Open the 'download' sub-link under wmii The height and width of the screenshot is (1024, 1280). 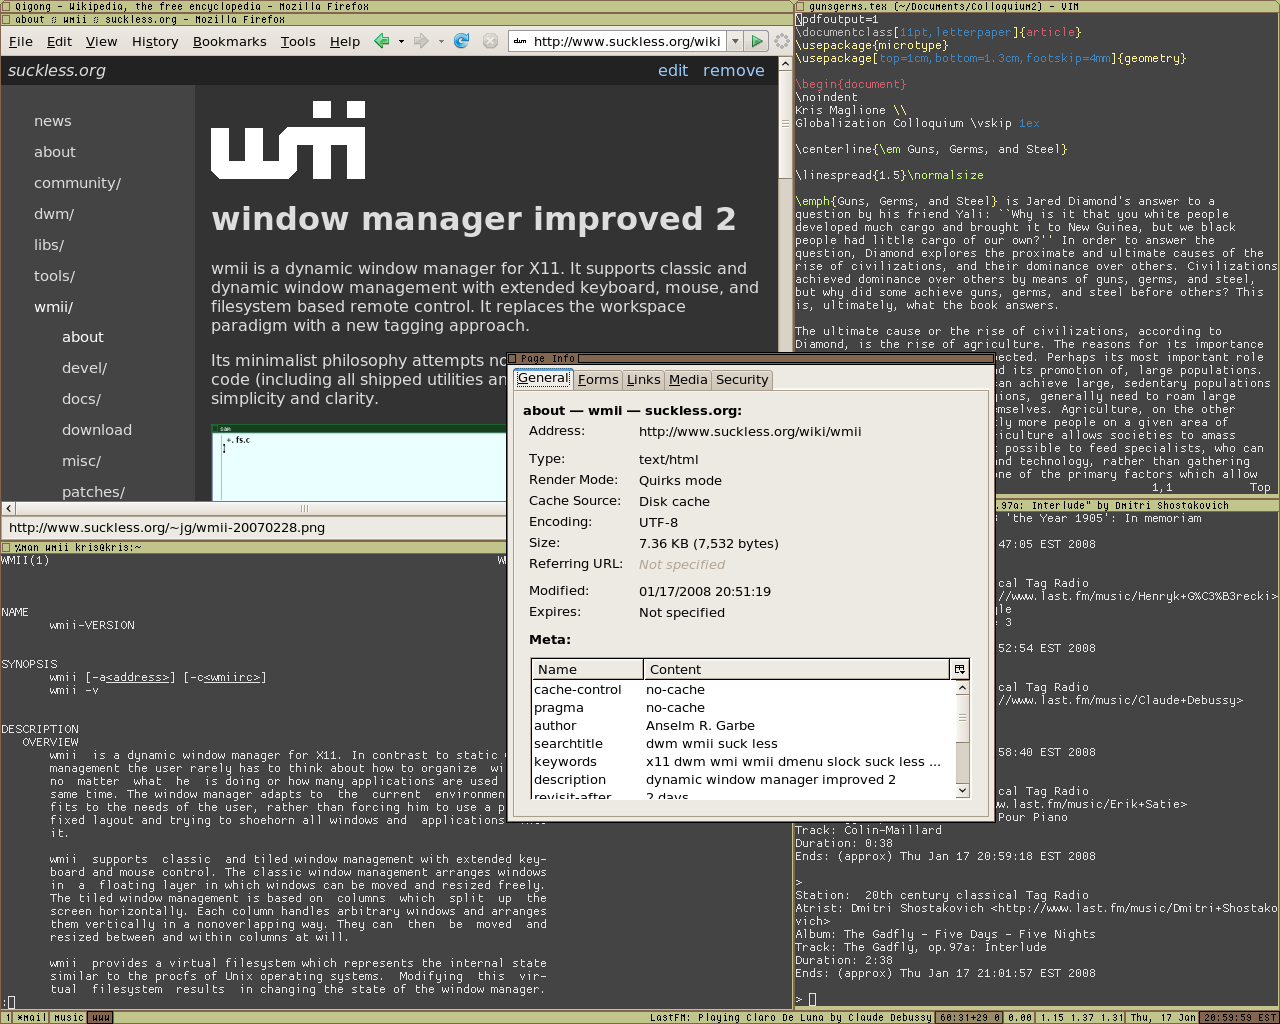click(97, 430)
